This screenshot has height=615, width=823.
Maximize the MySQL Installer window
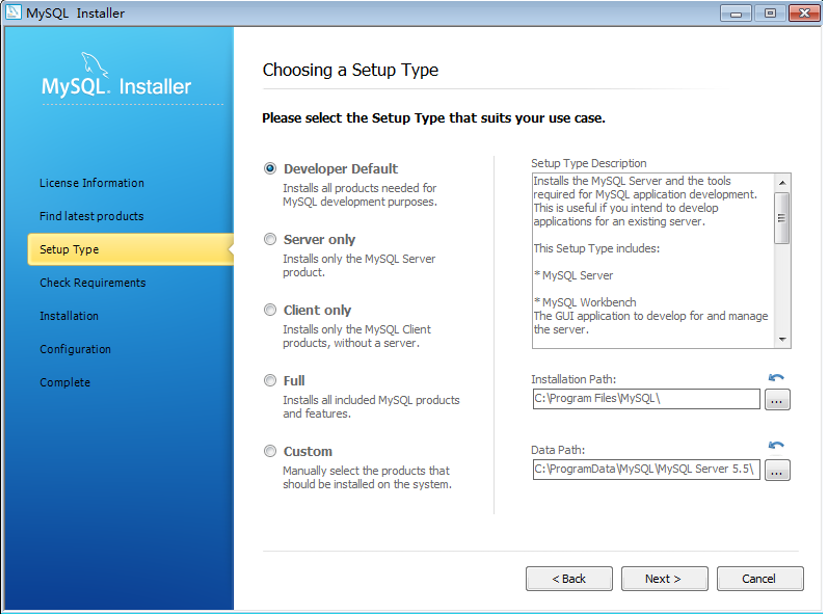click(770, 13)
